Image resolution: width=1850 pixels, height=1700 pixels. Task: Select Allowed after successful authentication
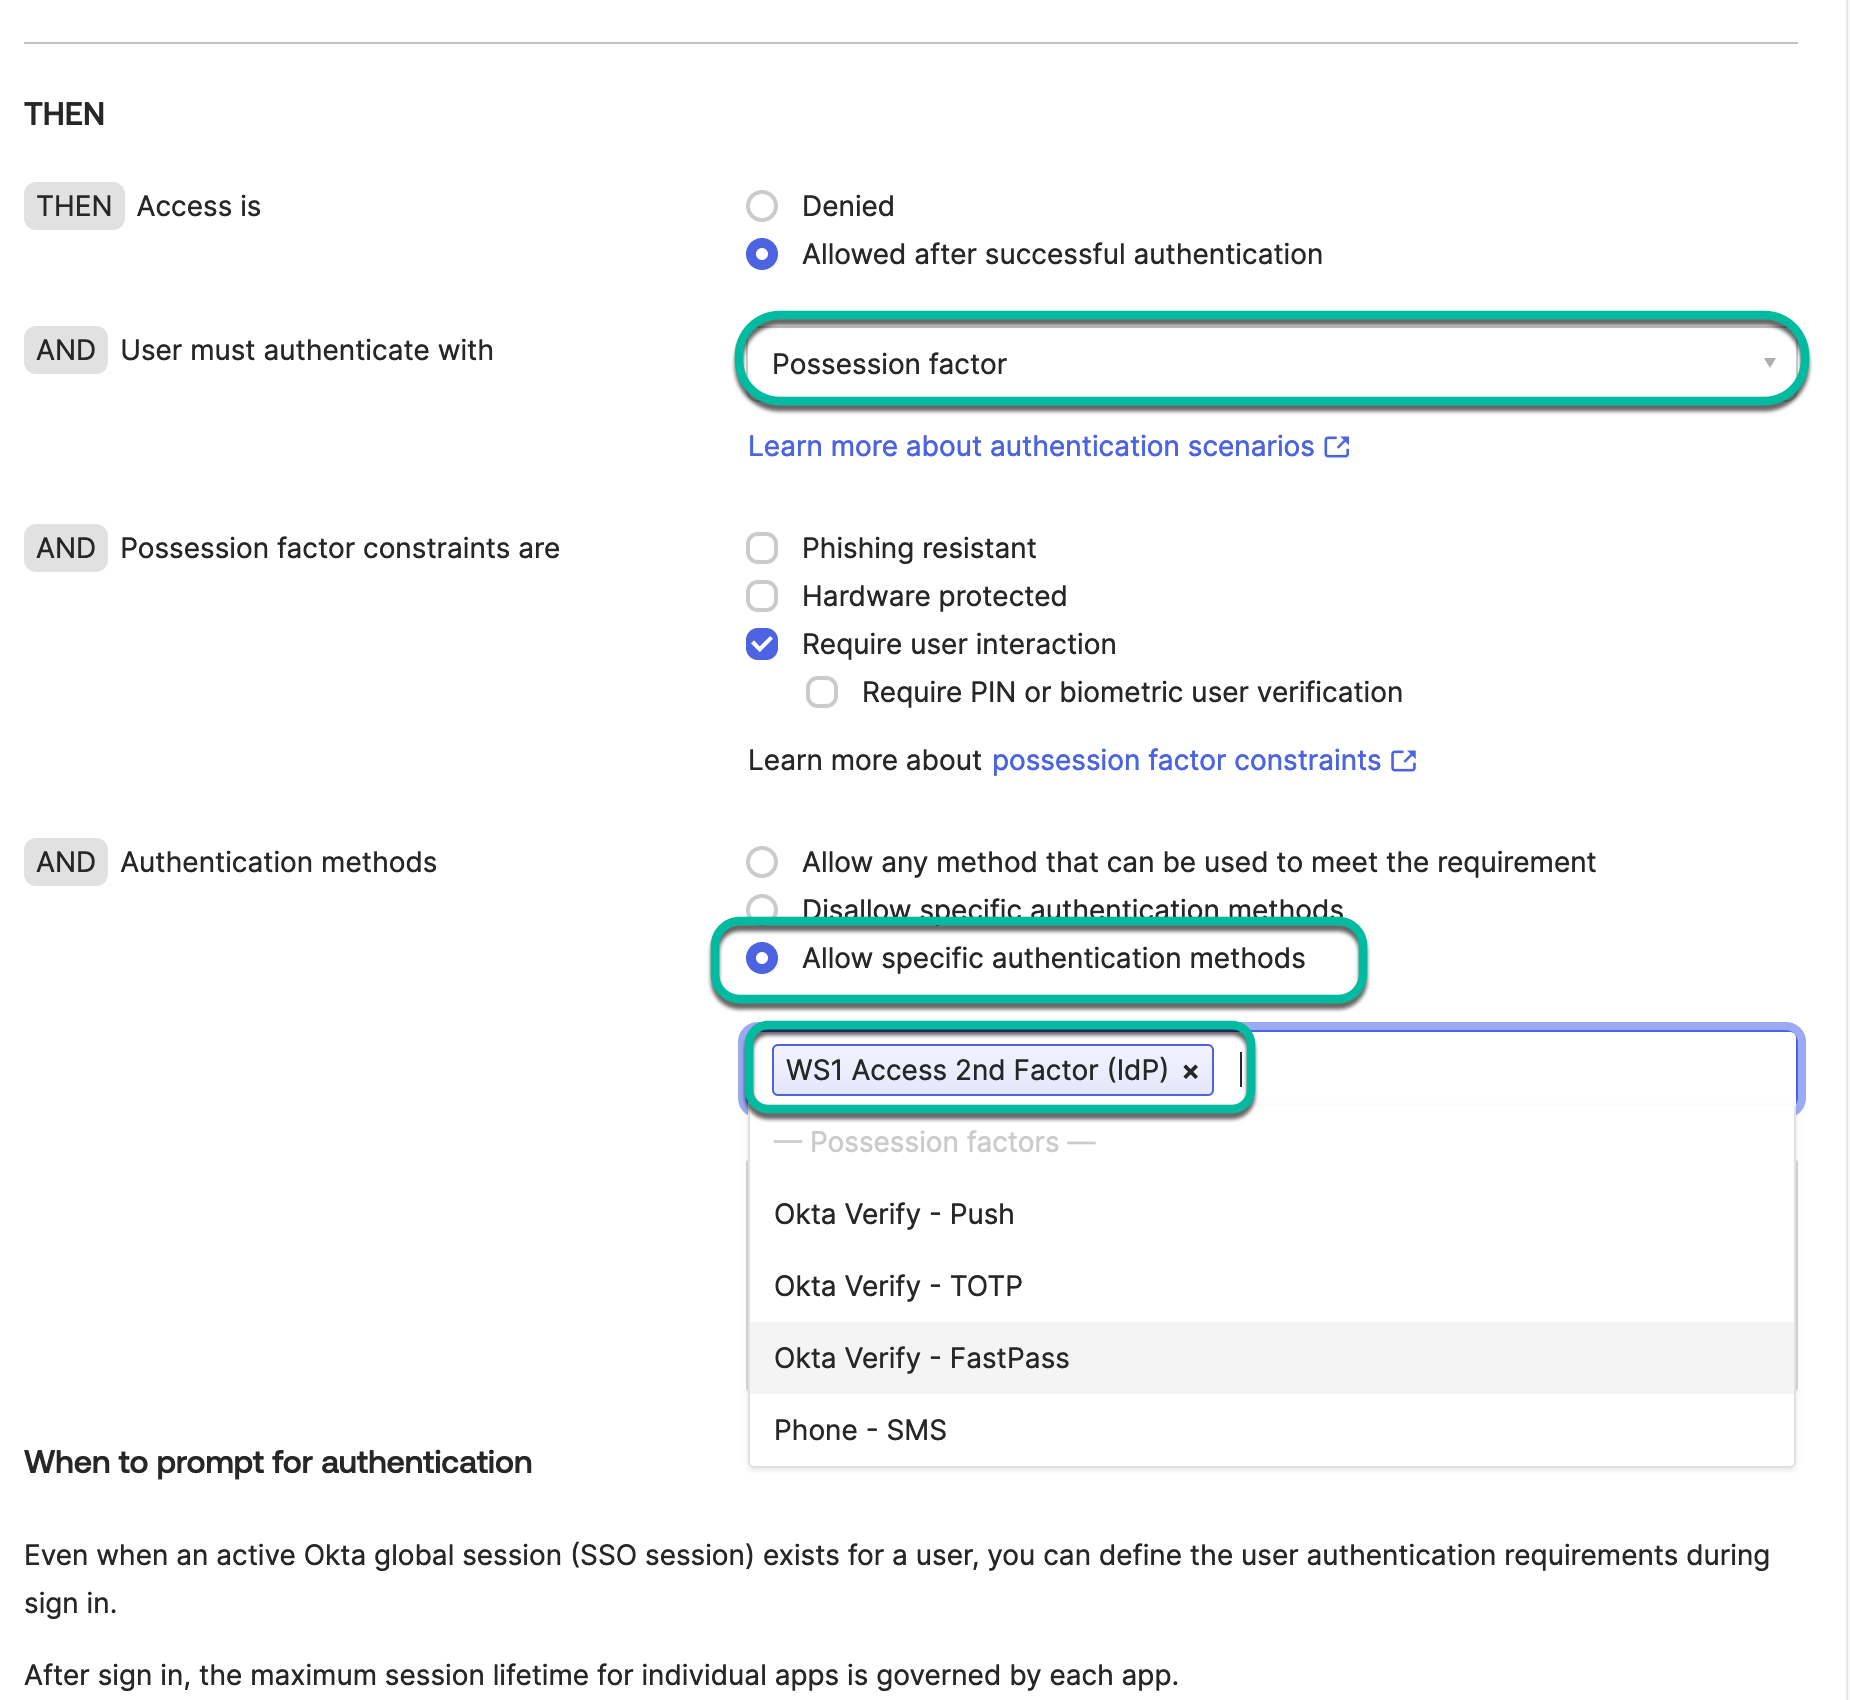[763, 255]
